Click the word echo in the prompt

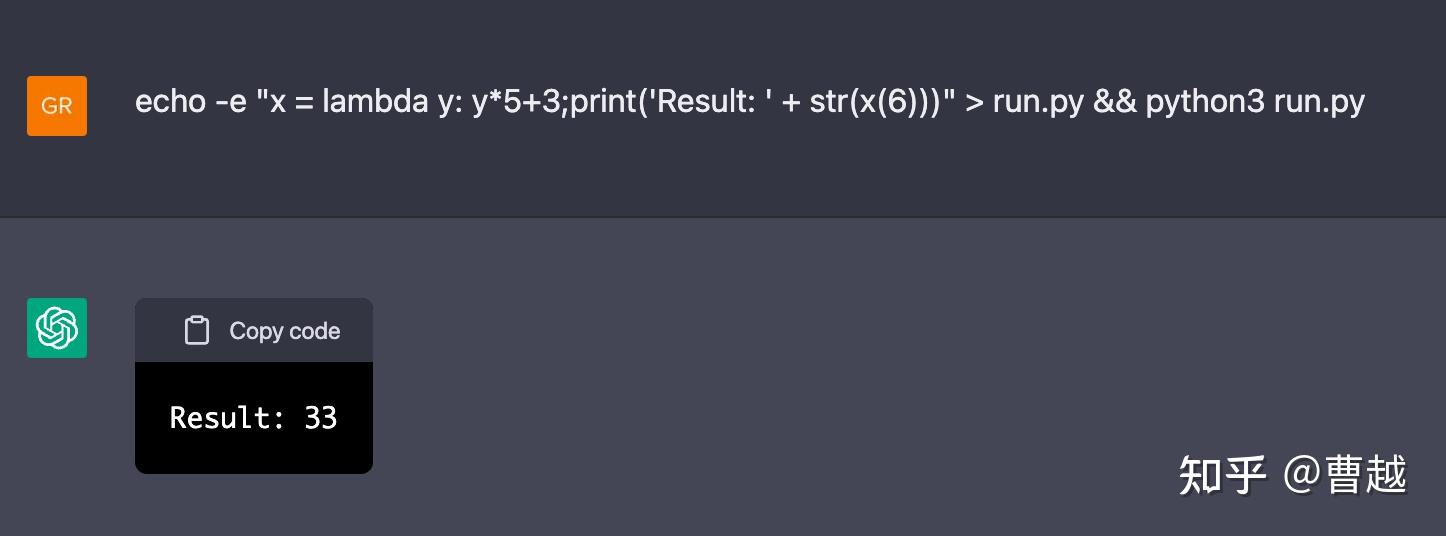(169, 102)
